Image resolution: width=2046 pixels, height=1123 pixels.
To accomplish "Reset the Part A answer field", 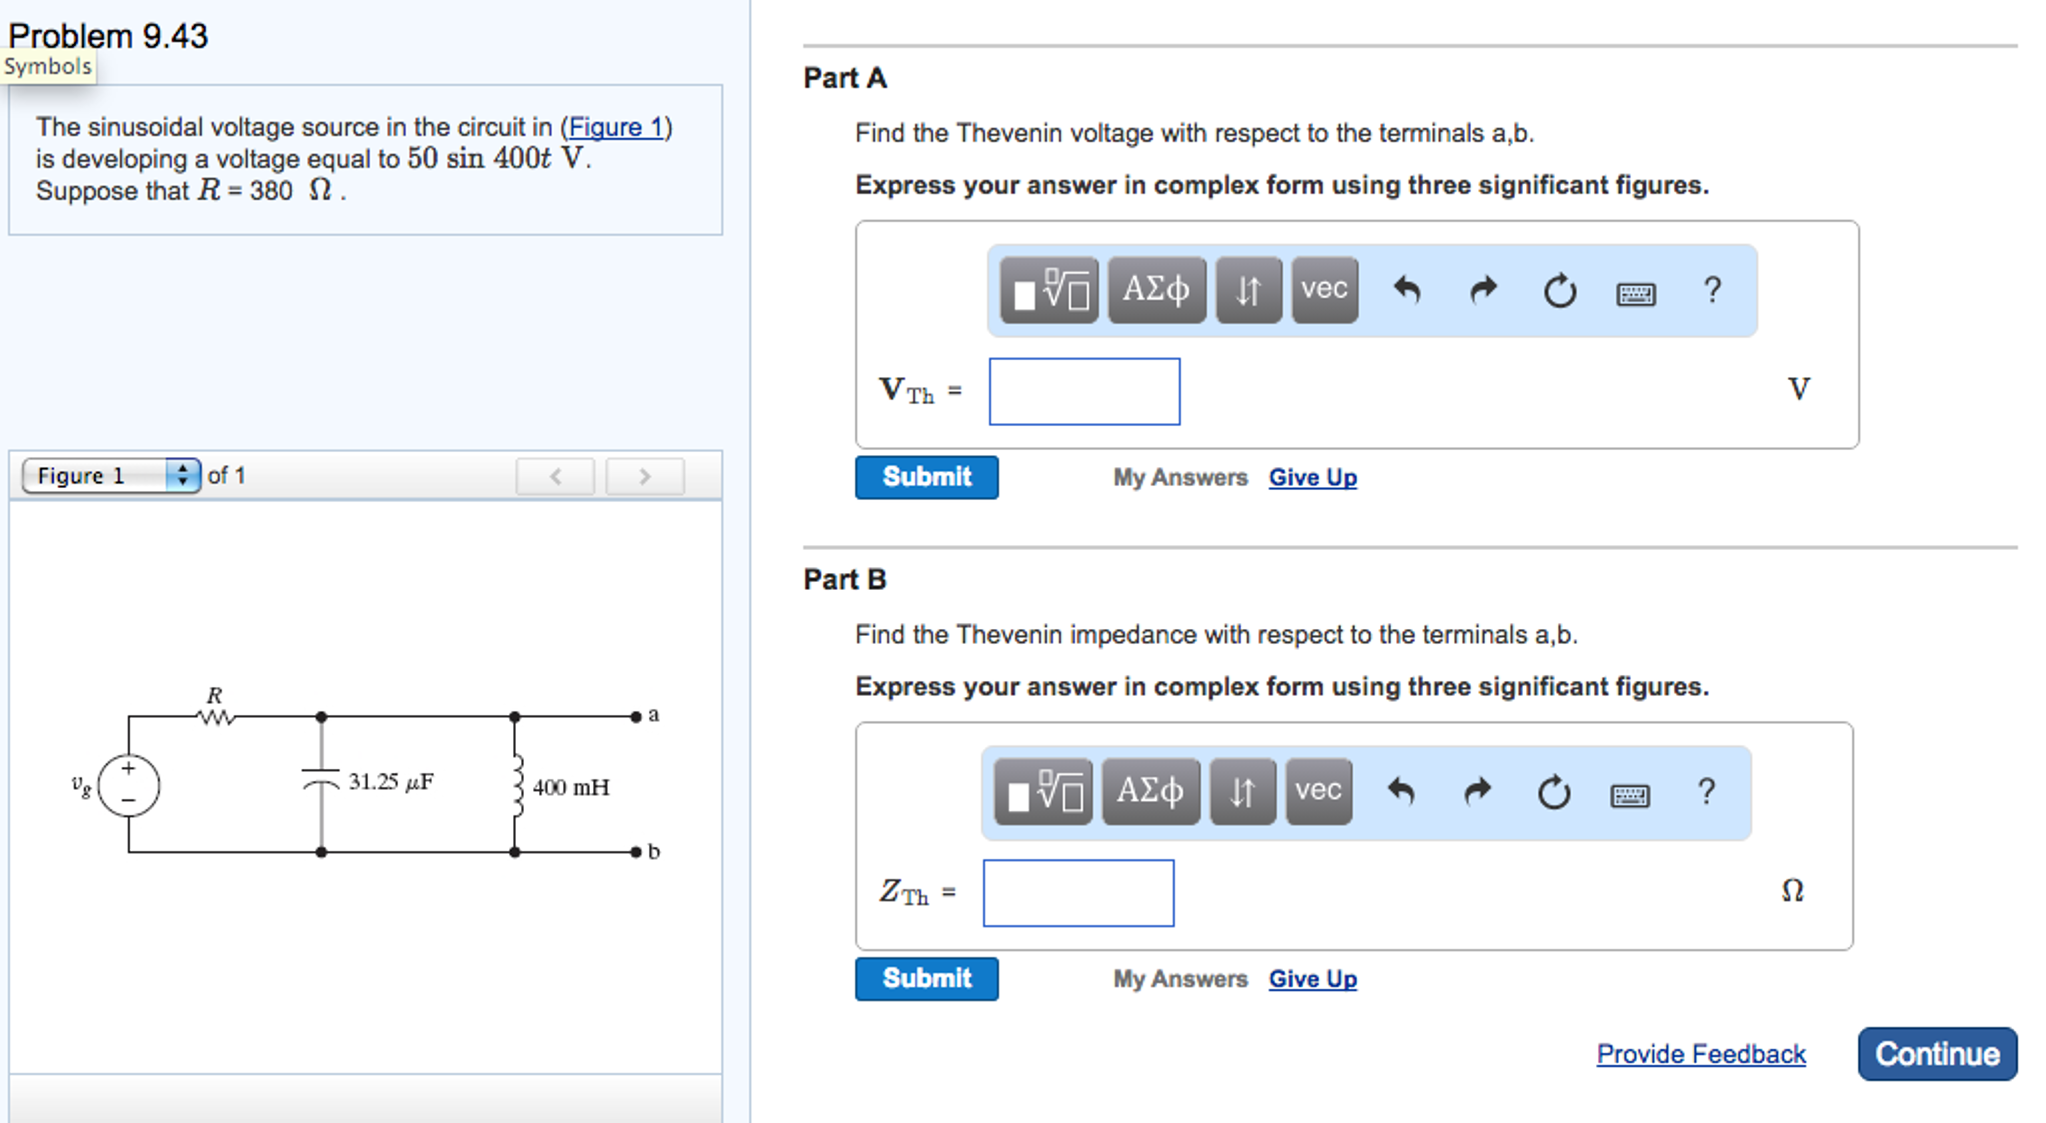I will 1559,291.
